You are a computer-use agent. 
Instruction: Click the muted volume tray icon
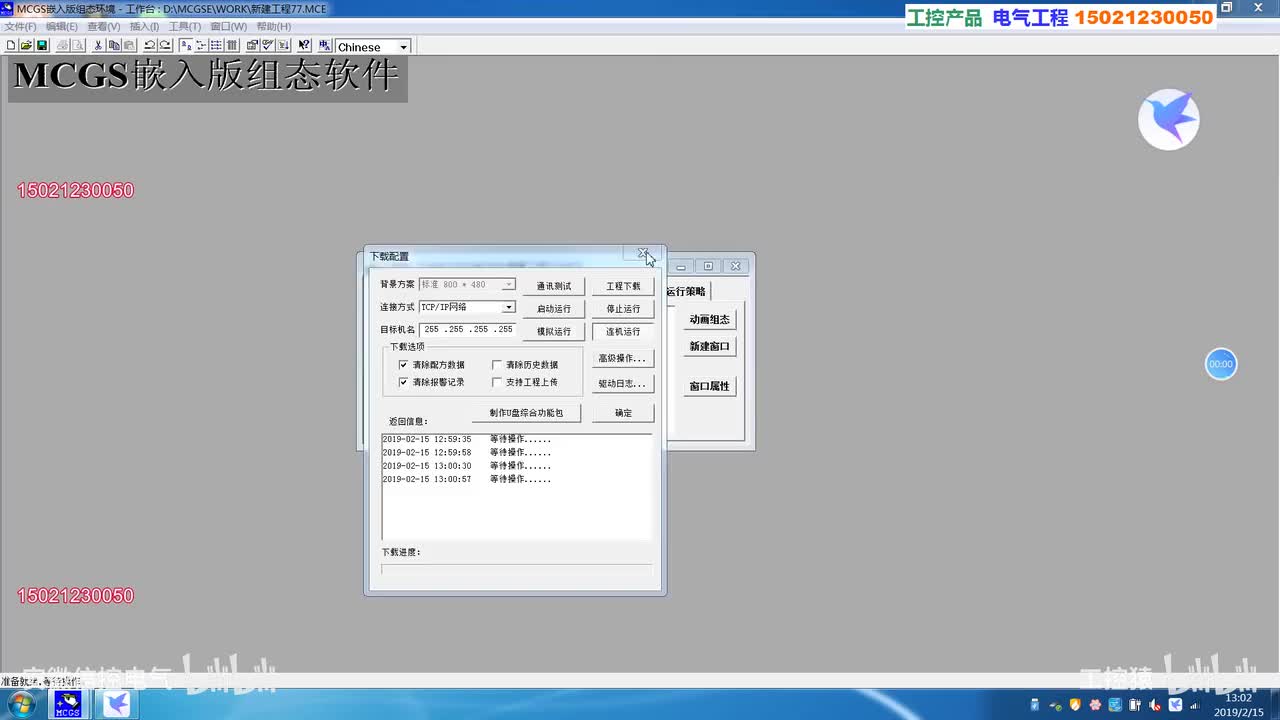tap(1155, 705)
